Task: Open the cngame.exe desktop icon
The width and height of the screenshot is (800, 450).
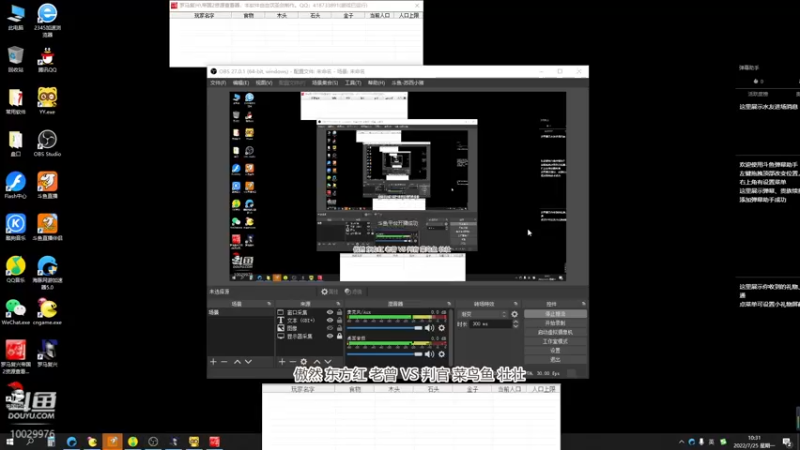Action: [47, 312]
